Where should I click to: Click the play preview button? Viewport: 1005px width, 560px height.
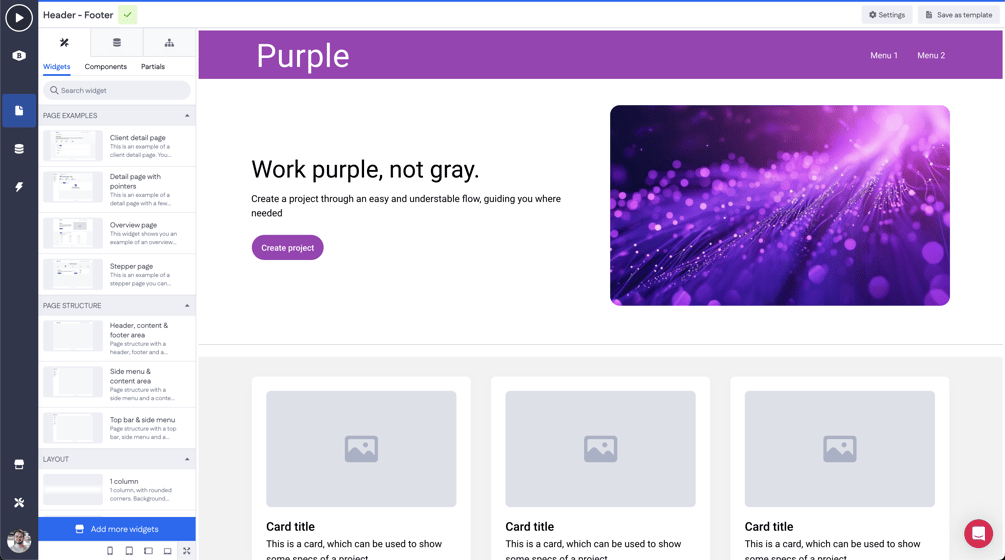19,17
